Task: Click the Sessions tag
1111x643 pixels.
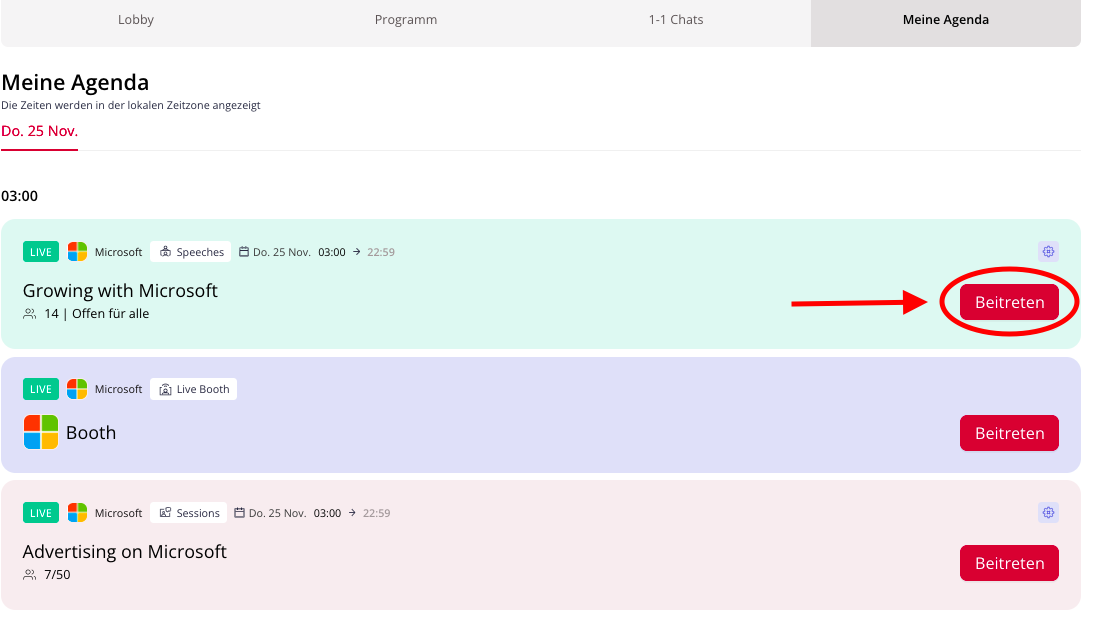Action: tap(188, 513)
